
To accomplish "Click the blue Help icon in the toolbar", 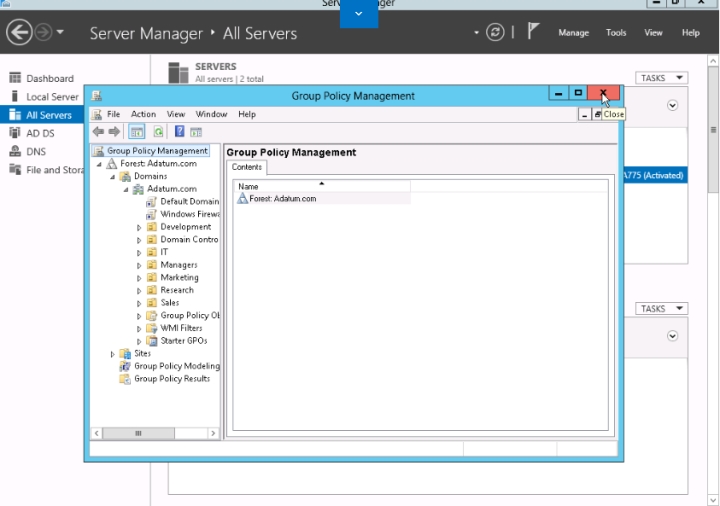I will [180, 132].
